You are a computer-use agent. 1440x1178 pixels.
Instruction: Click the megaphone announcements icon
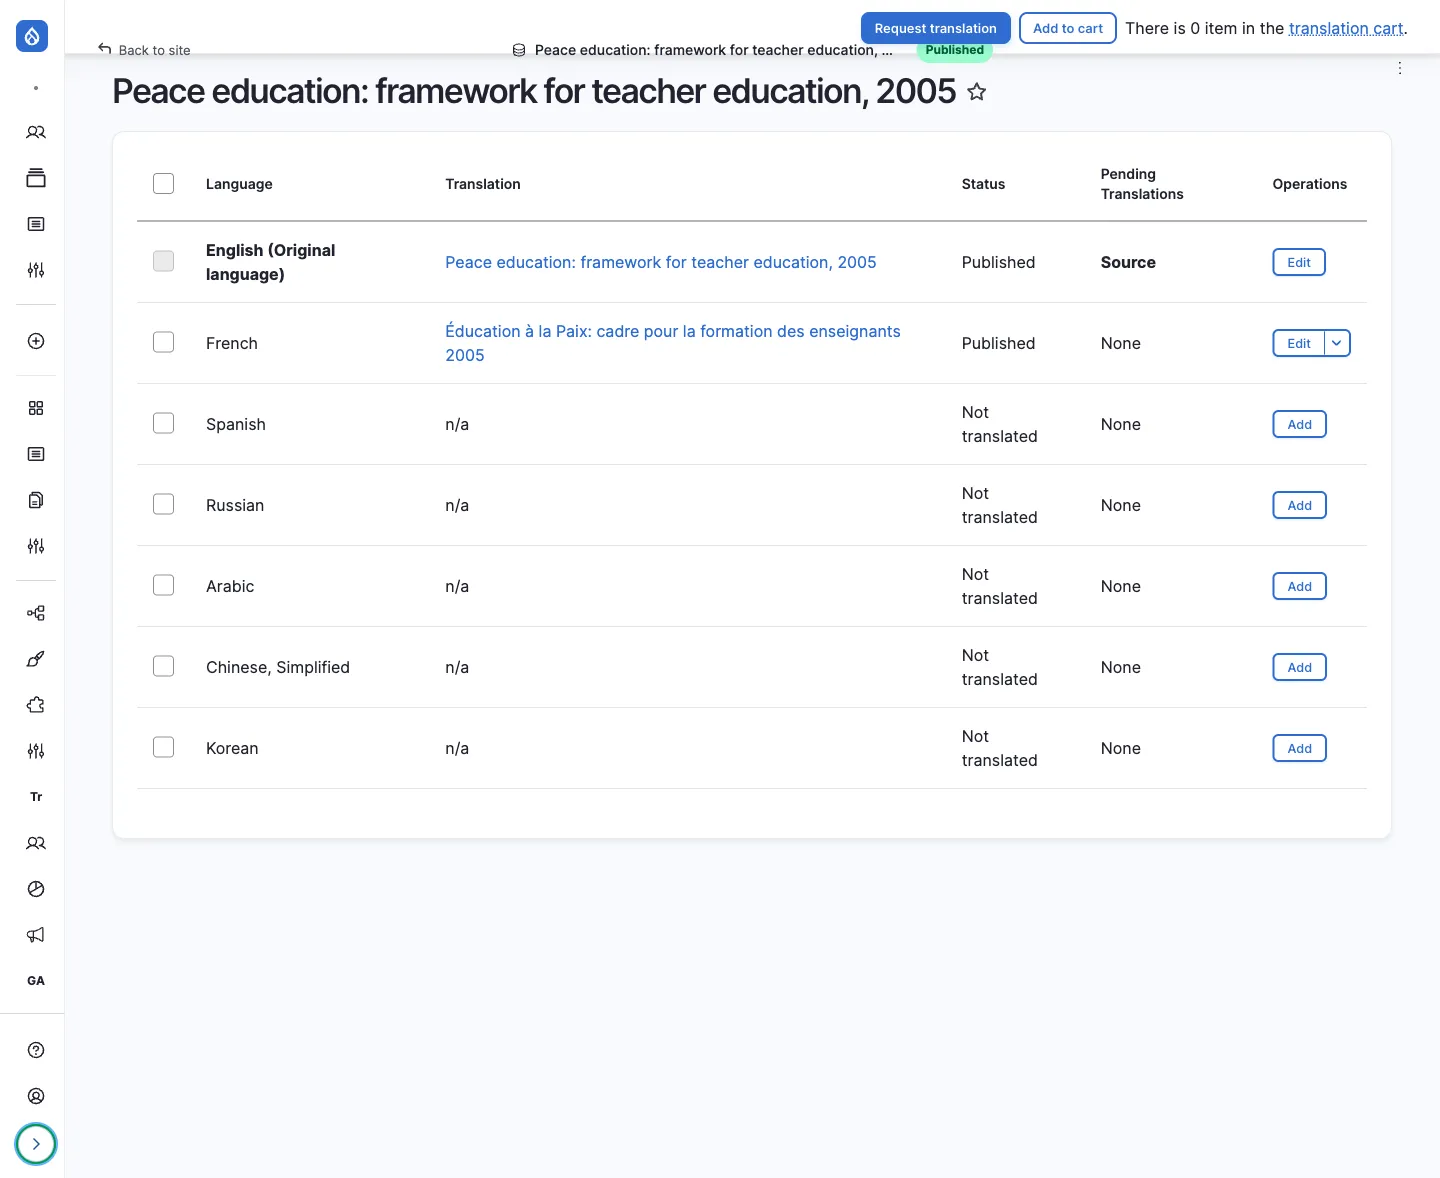tap(36, 935)
